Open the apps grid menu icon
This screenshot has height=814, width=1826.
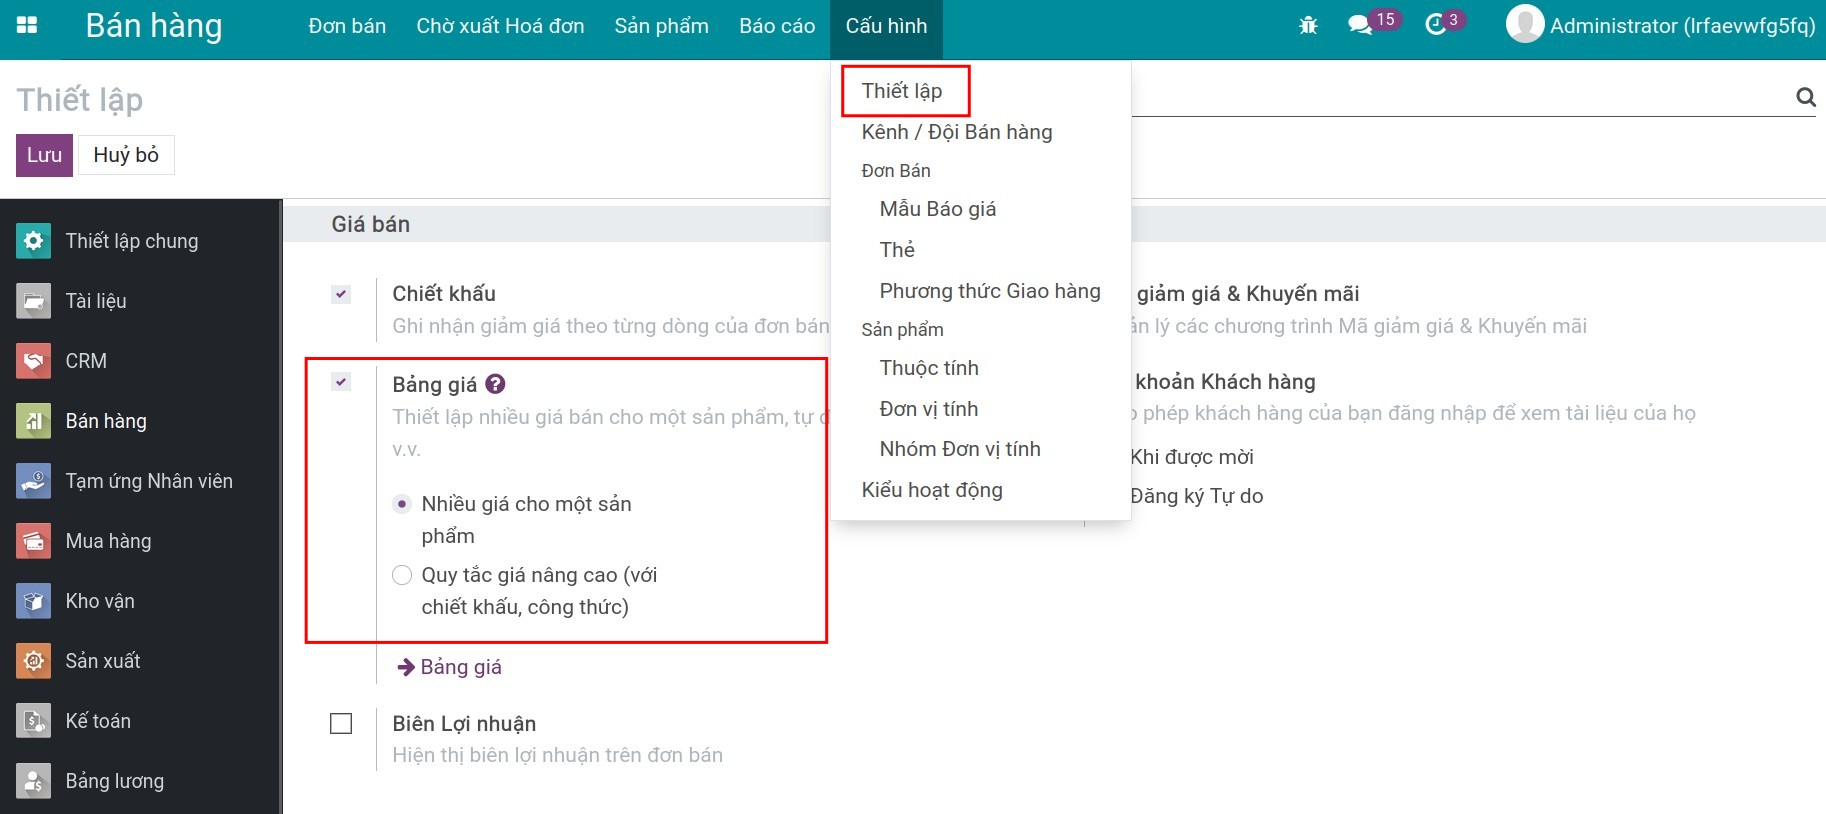[27, 26]
